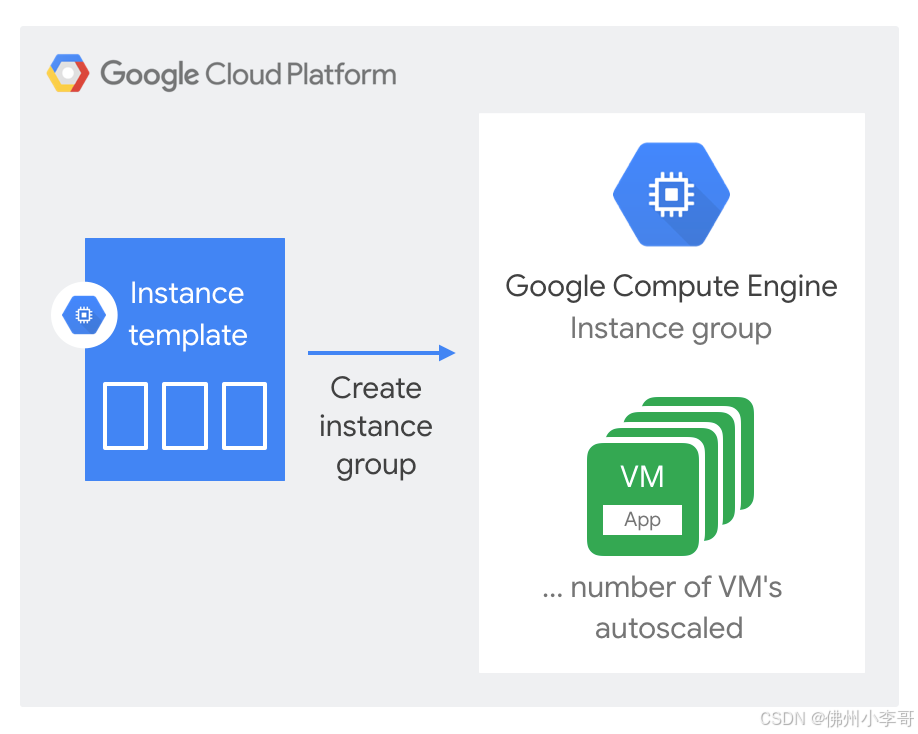
Task: Click the blue arrow pointing to instance group
Action: 381,352
